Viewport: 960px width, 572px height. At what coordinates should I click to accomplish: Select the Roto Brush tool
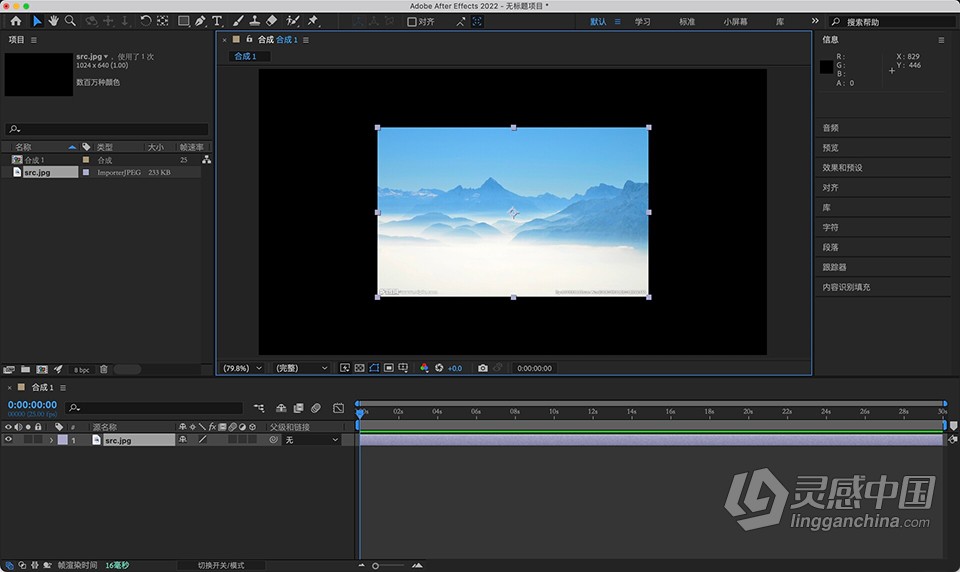tap(293, 21)
